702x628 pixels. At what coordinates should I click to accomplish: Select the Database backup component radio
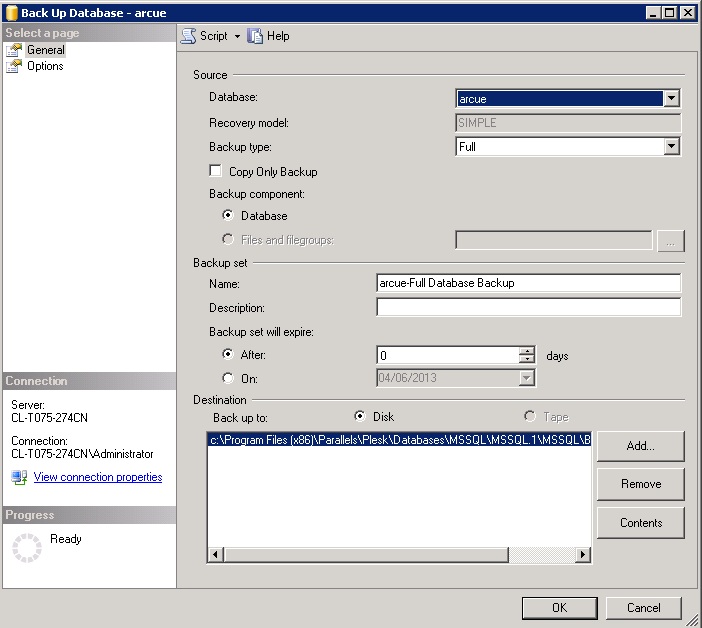point(228,215)
